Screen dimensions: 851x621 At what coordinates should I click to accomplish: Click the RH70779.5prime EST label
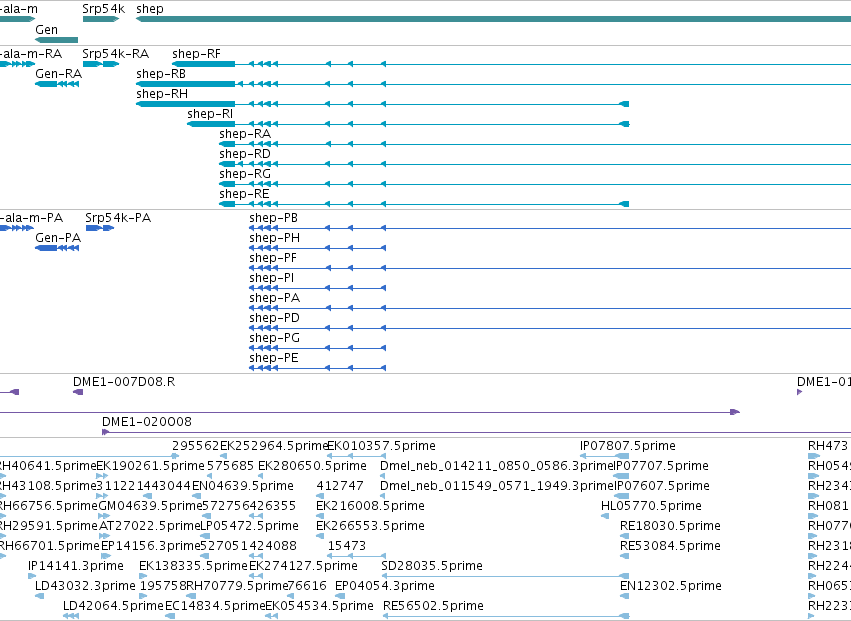click(x=237, y=586)
